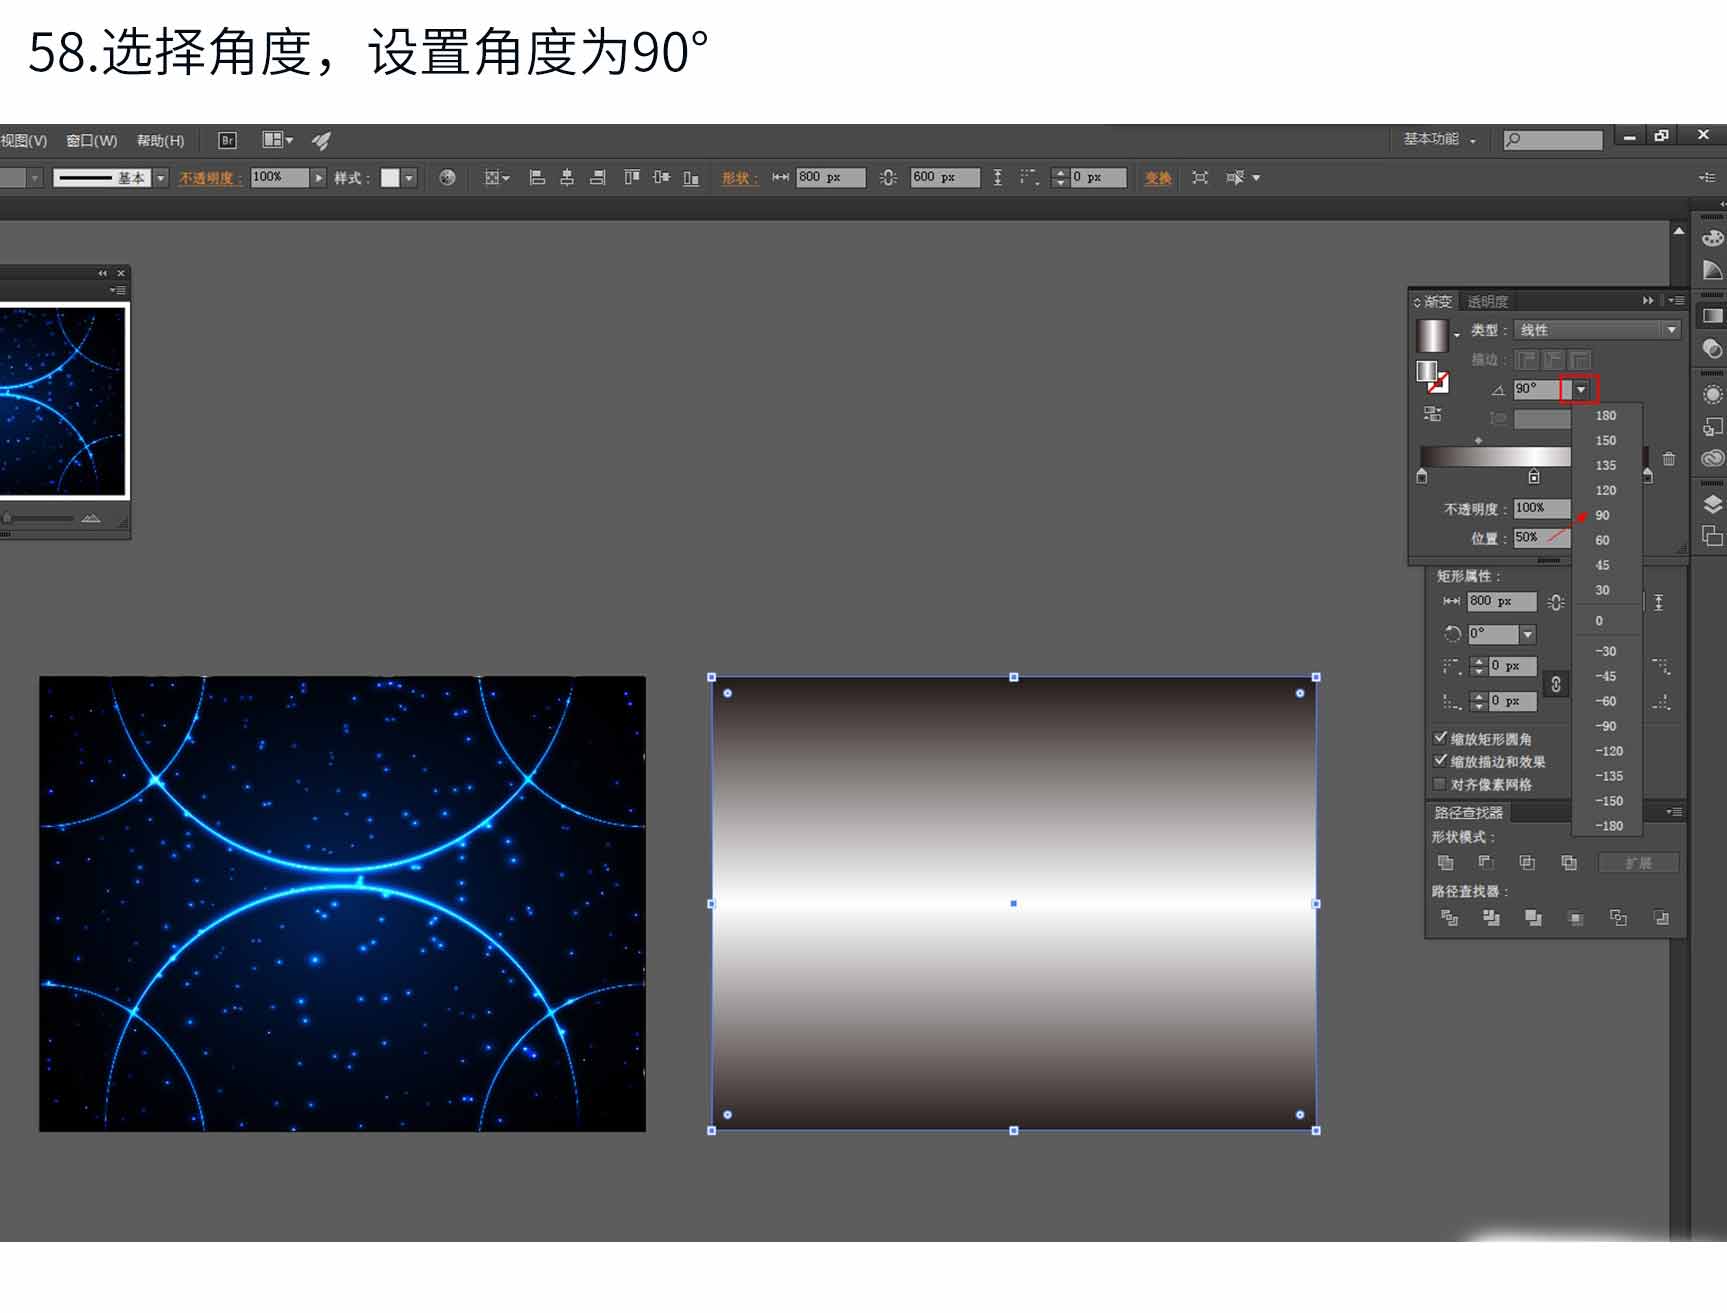Viewport: 1727px width, 1313px height.
Task: Open the align-to options dropdown
Action: click(497, 178)
